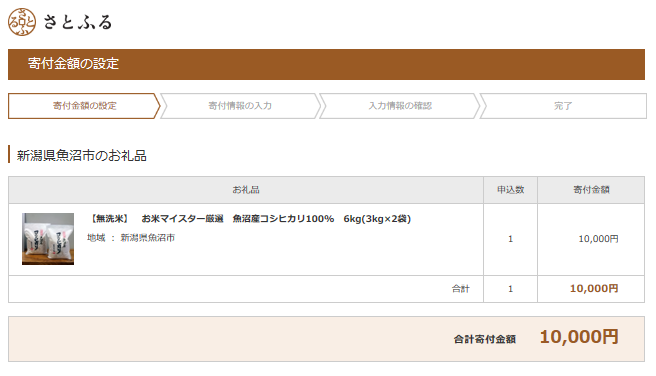Viewport: 656px width, 376px height.
Task: Select the 入力情報の確認 step
Action: [400, 106]
